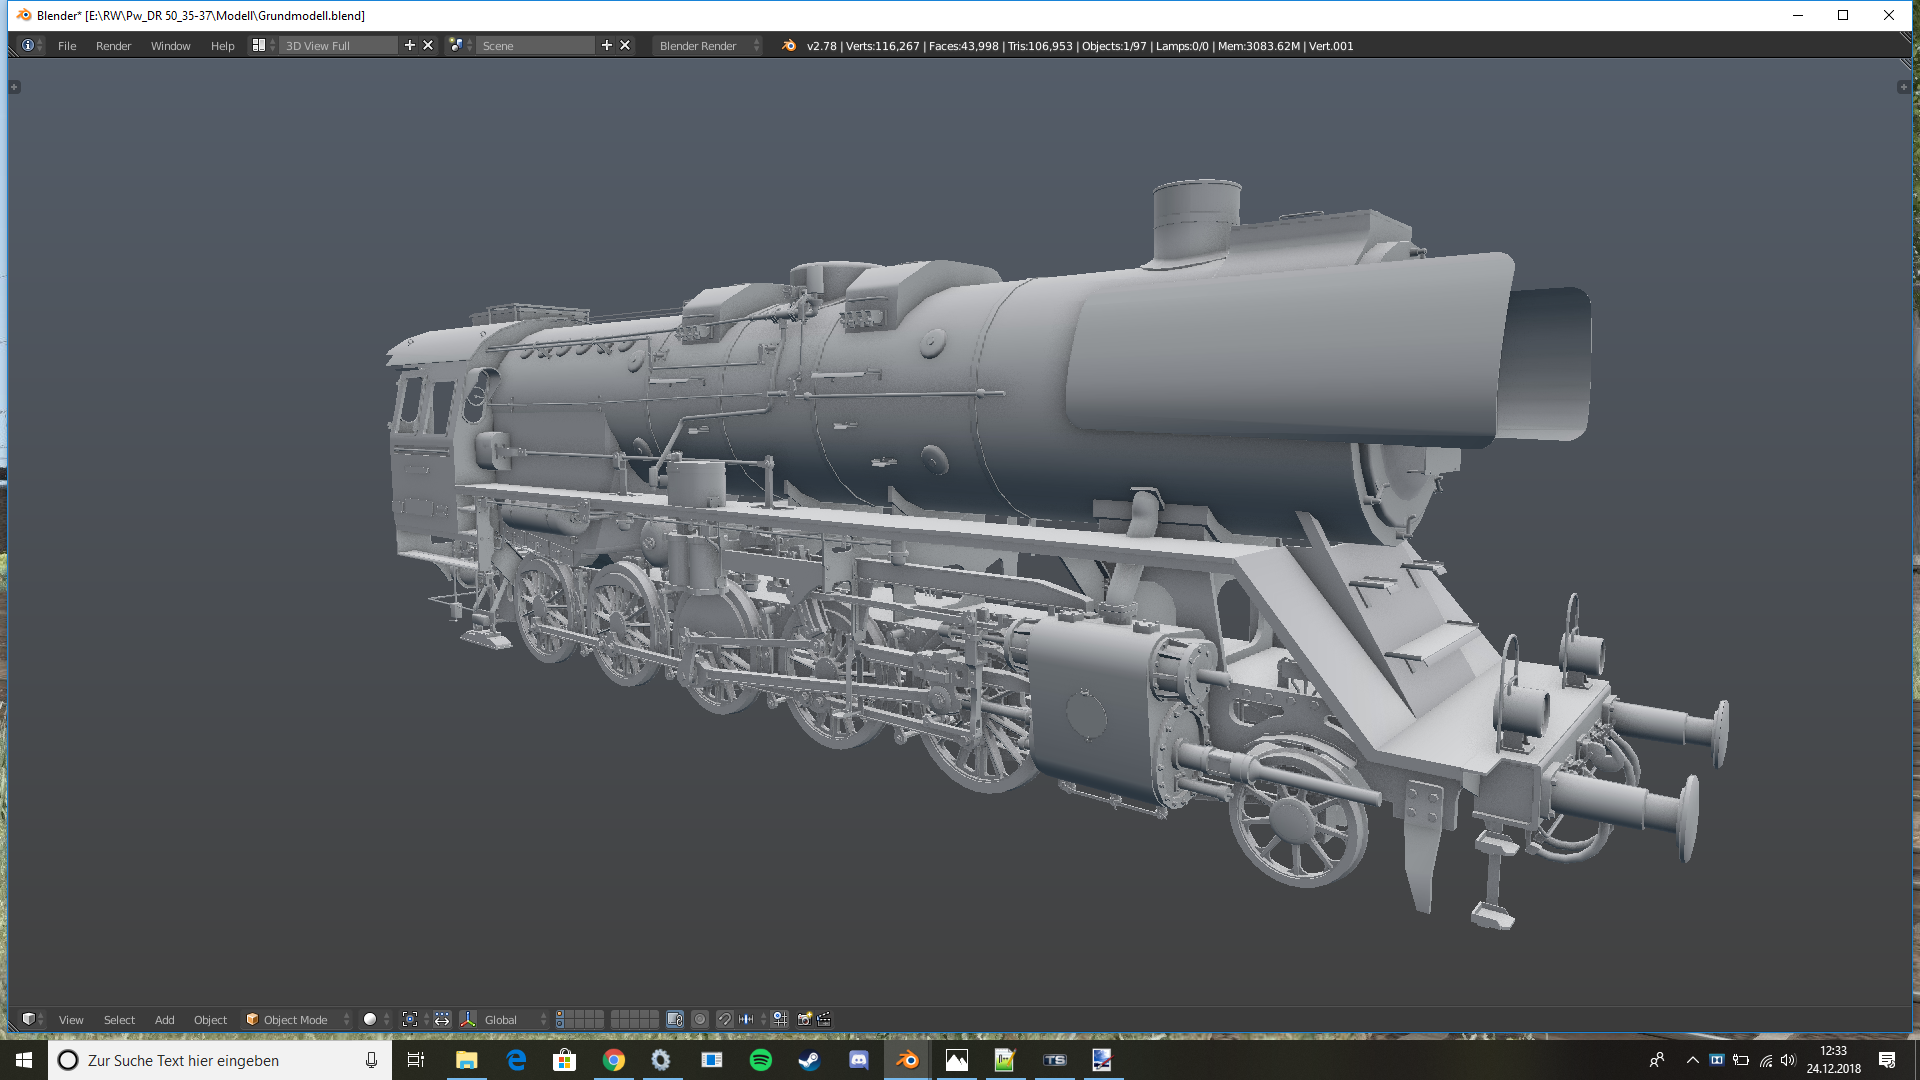
Task: Click the OpenGL render animation clapper icon
Action: pos(824,1019)
